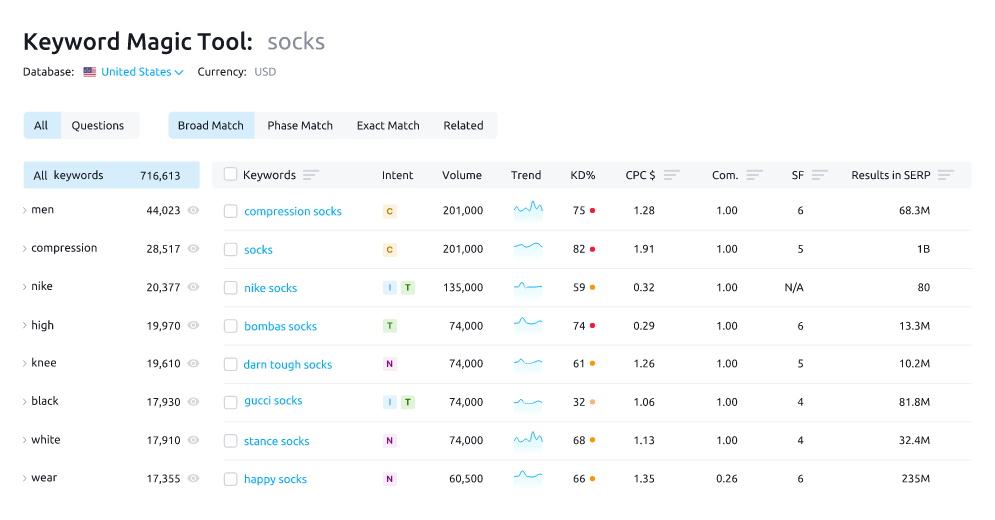Open the trend sparkline for compression socks
Screen dimensions: 995x520
coord(528,210)
